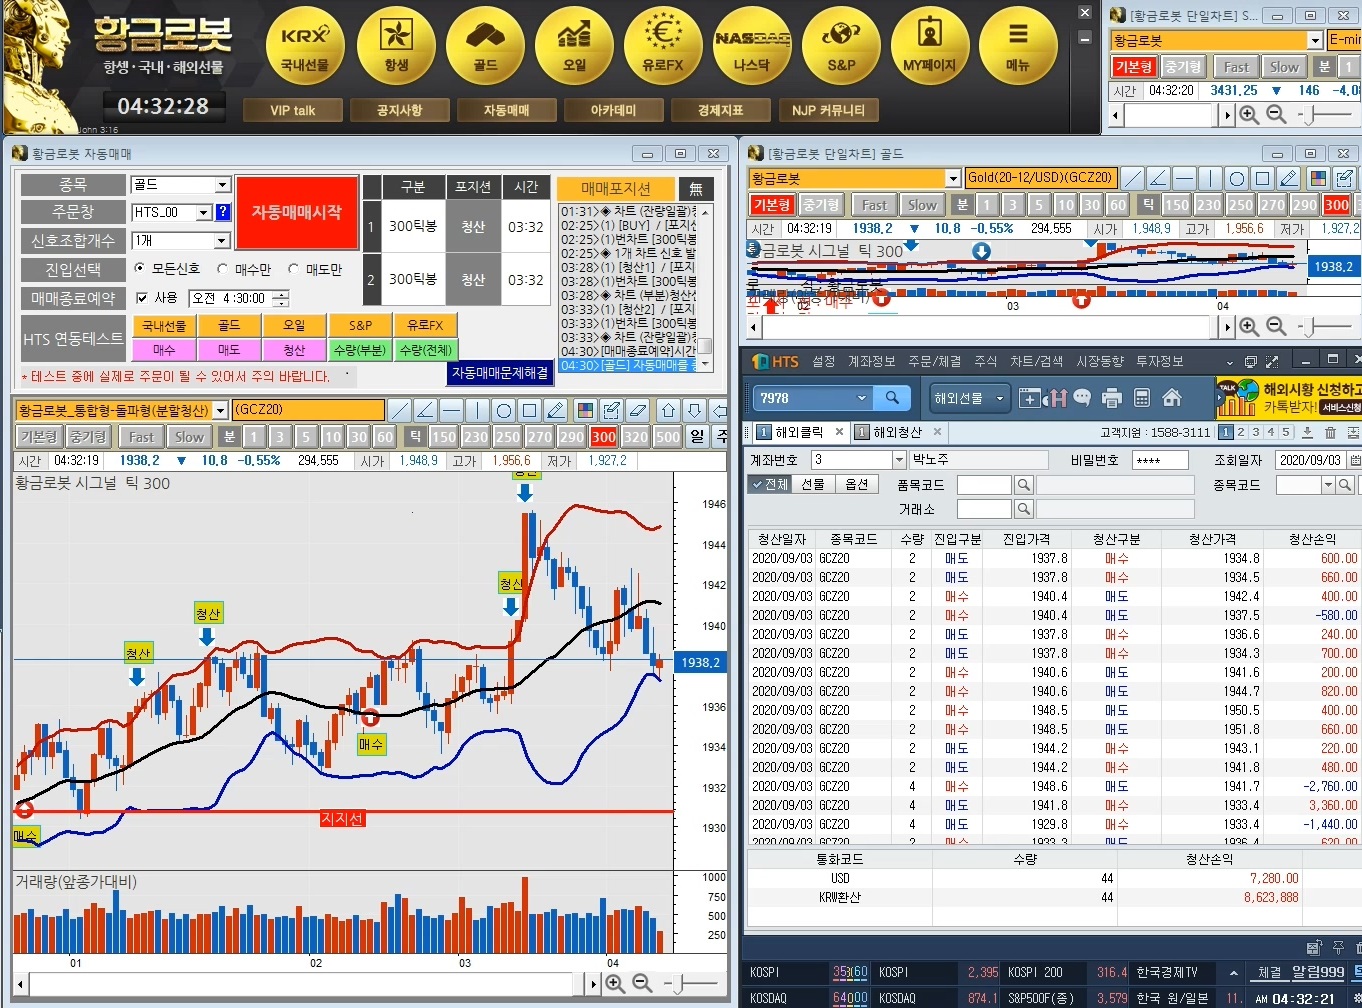This screenshot has height=1008, width=1362.
Task: Toggle 중기형 mode in 골드 단일차트
Action: point(821,205)
